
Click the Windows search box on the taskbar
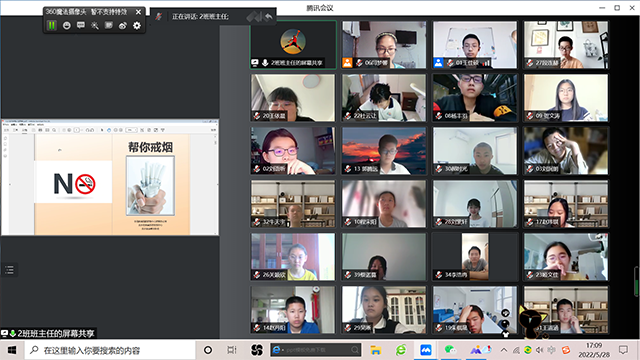(110, 350)
